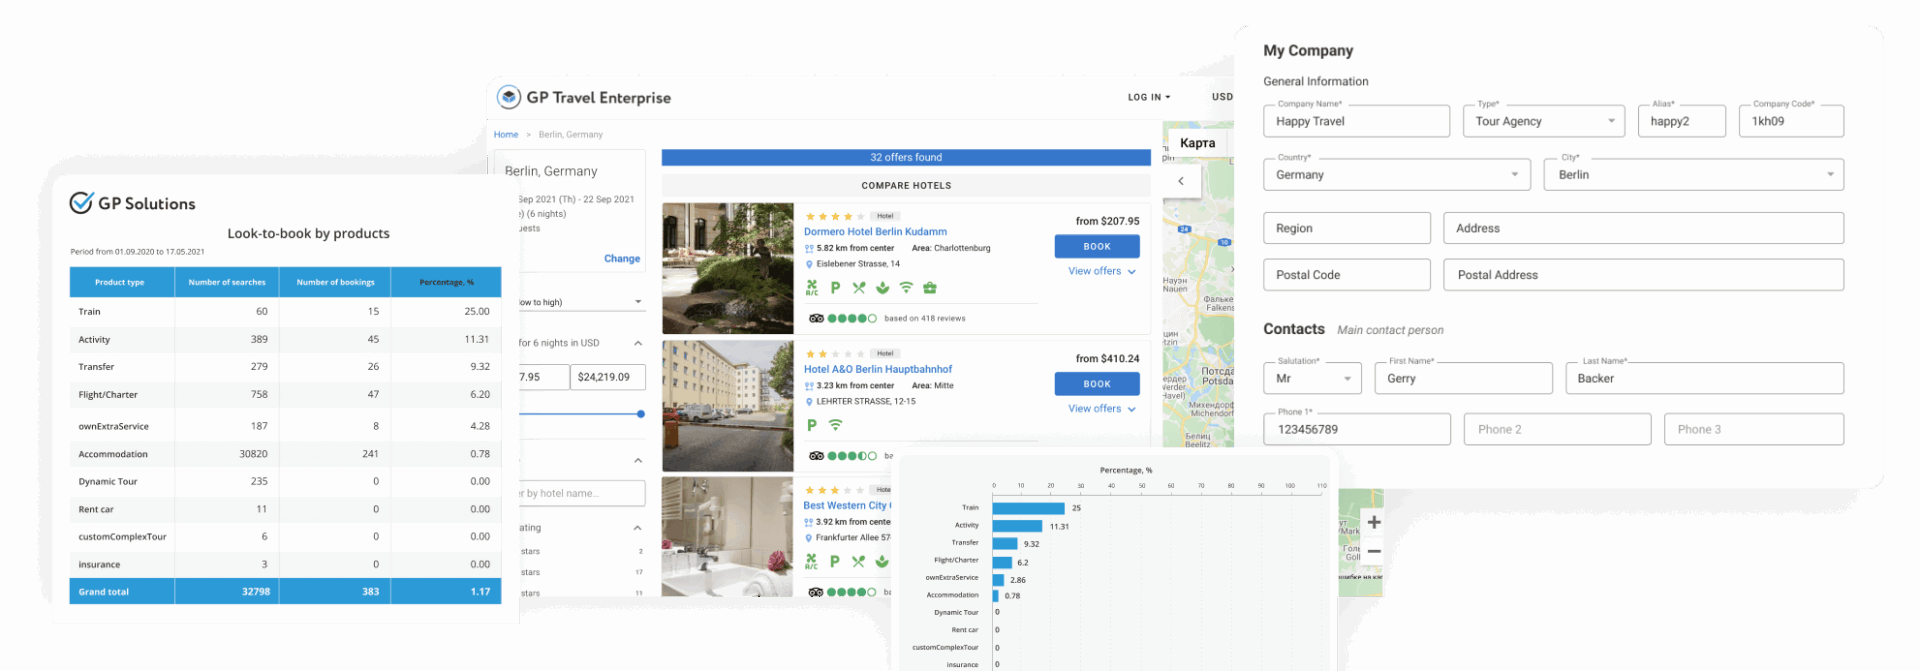Click the spa icon for Dormero Hotel

[x=882, y=288]
